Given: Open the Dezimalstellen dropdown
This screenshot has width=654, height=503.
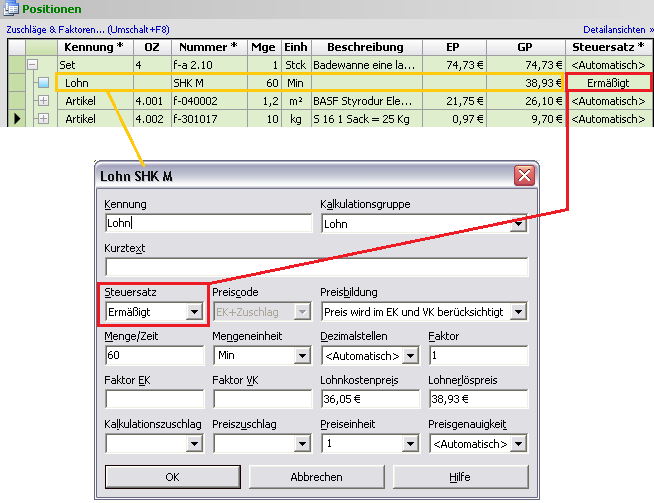Looking at the screenshot, I should point(410,356).
